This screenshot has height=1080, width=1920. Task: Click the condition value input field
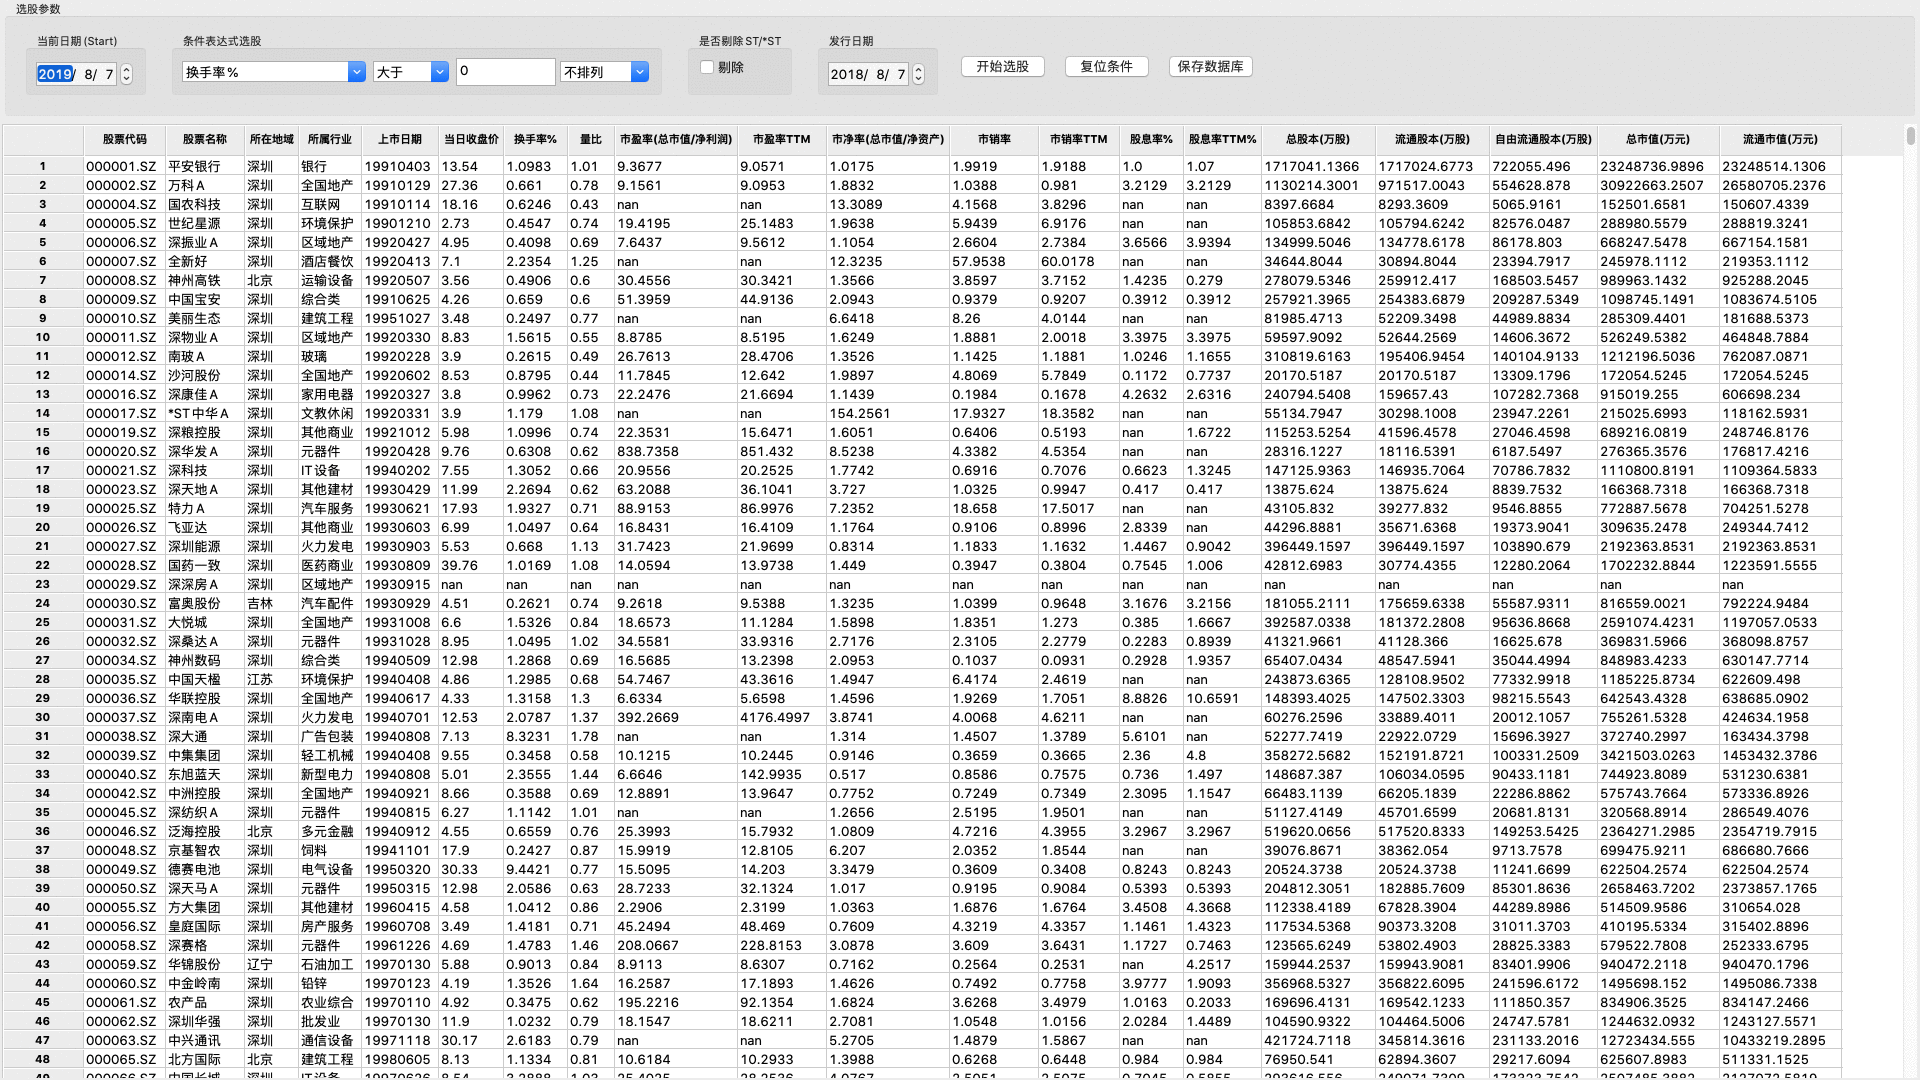coord(505,71)
